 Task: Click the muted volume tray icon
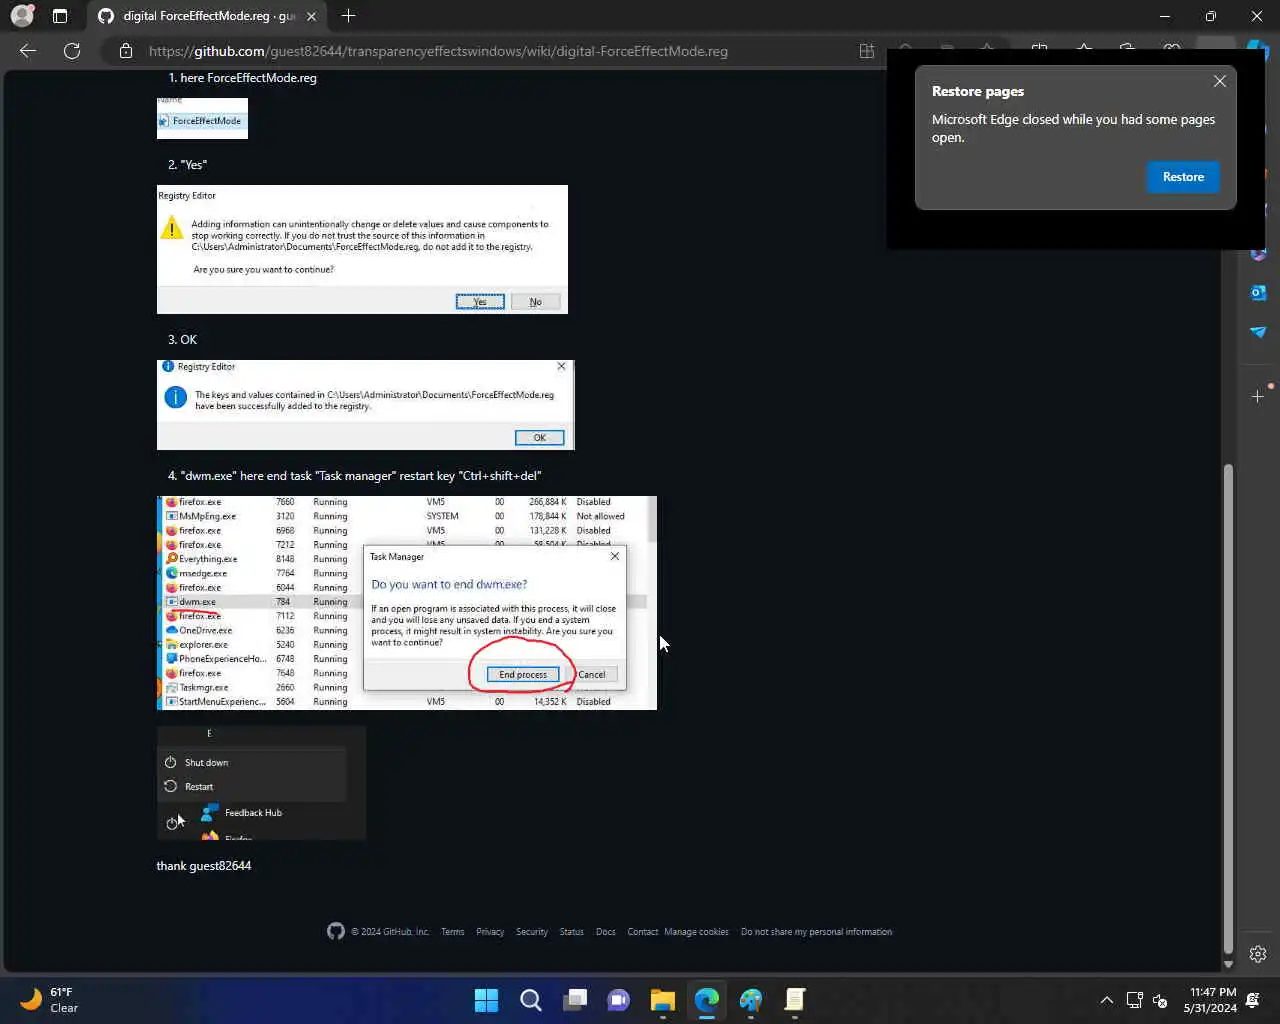1160,1000
